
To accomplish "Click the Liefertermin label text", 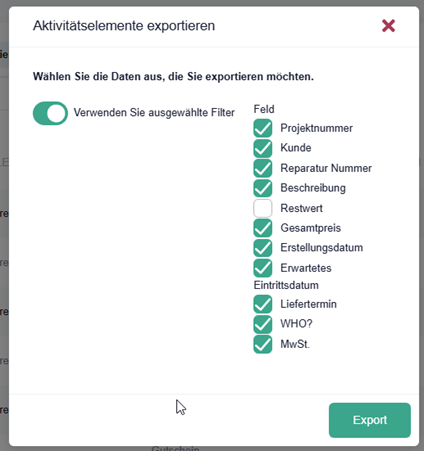I will tap(308, 304).
